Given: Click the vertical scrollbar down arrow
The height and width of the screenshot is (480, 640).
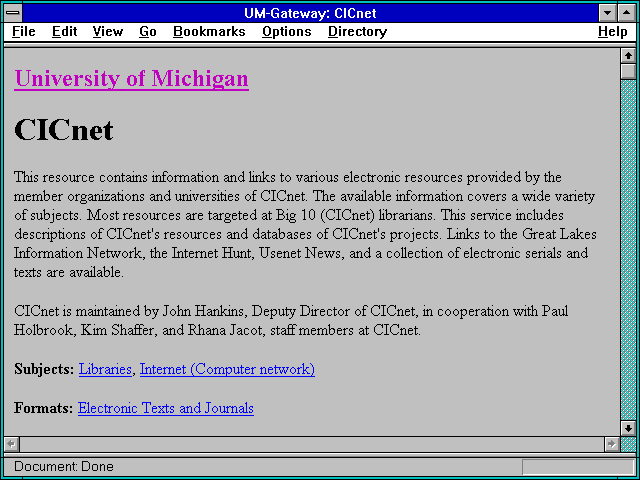Looking at the screenshot, I should pos(628,428).
